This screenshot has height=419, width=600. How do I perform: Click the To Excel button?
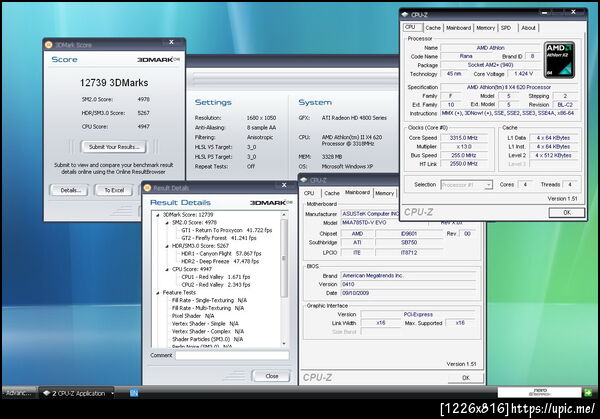pos(115,190)
